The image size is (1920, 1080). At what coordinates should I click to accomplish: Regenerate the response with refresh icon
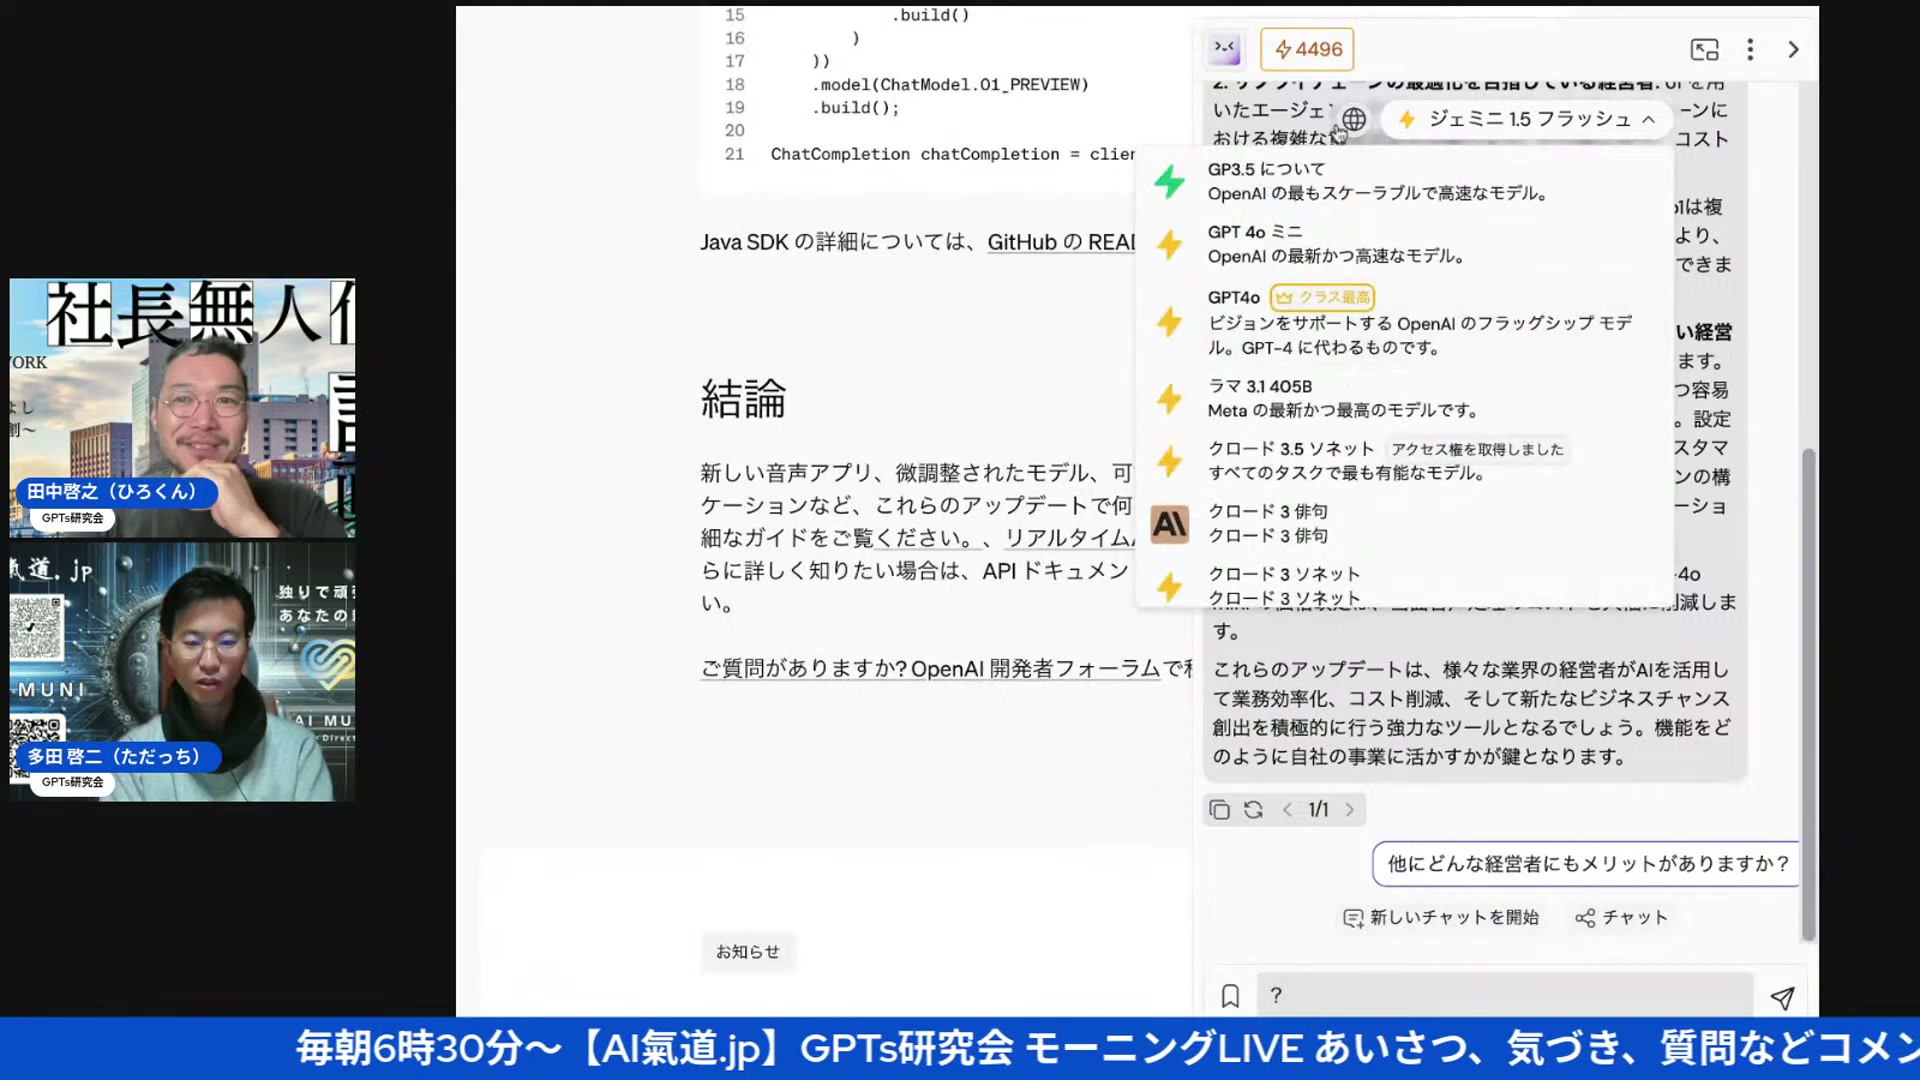pos(1253,810)
